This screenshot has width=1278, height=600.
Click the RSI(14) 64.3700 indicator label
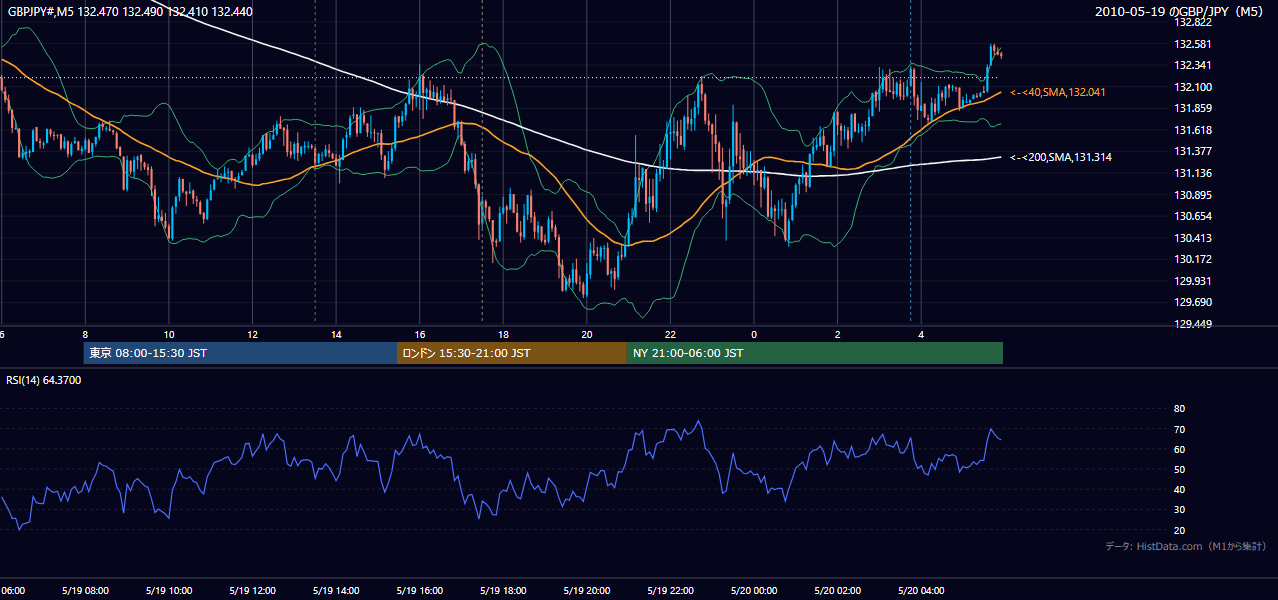(x=44, y=380)
